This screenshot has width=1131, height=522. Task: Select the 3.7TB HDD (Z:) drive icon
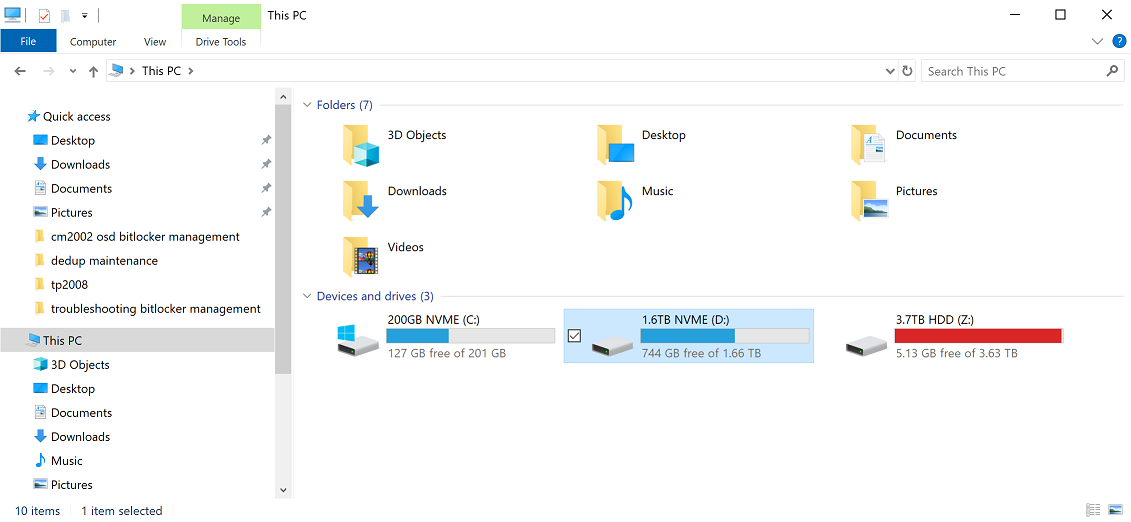[866, 346]
